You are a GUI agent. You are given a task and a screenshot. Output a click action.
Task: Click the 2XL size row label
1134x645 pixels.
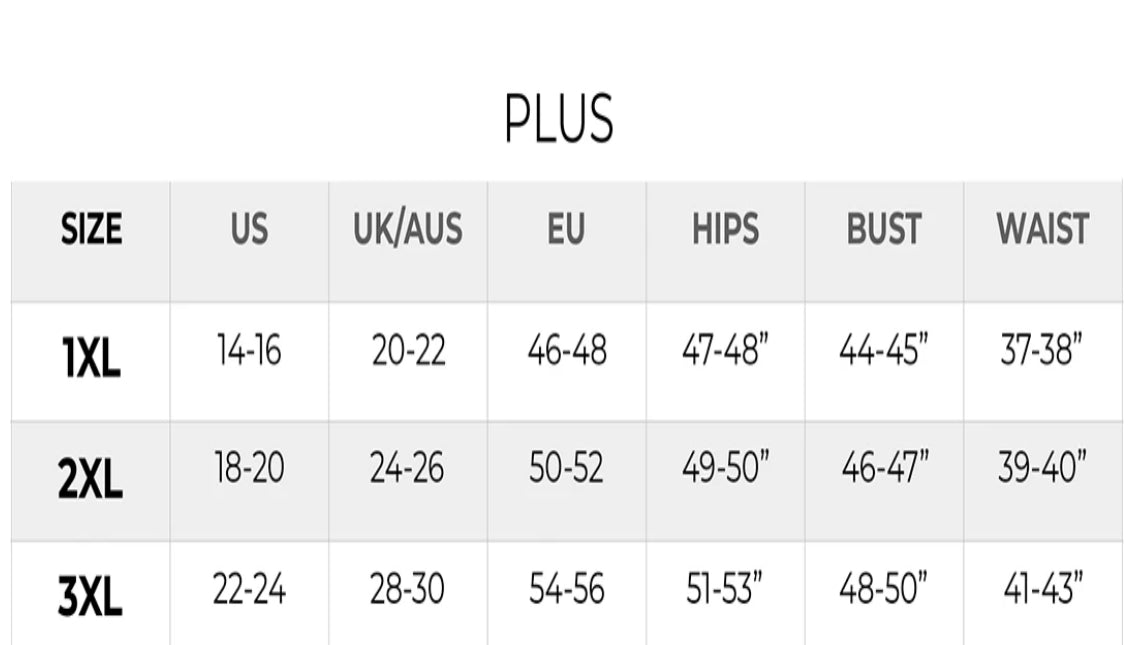click(91, 481)
